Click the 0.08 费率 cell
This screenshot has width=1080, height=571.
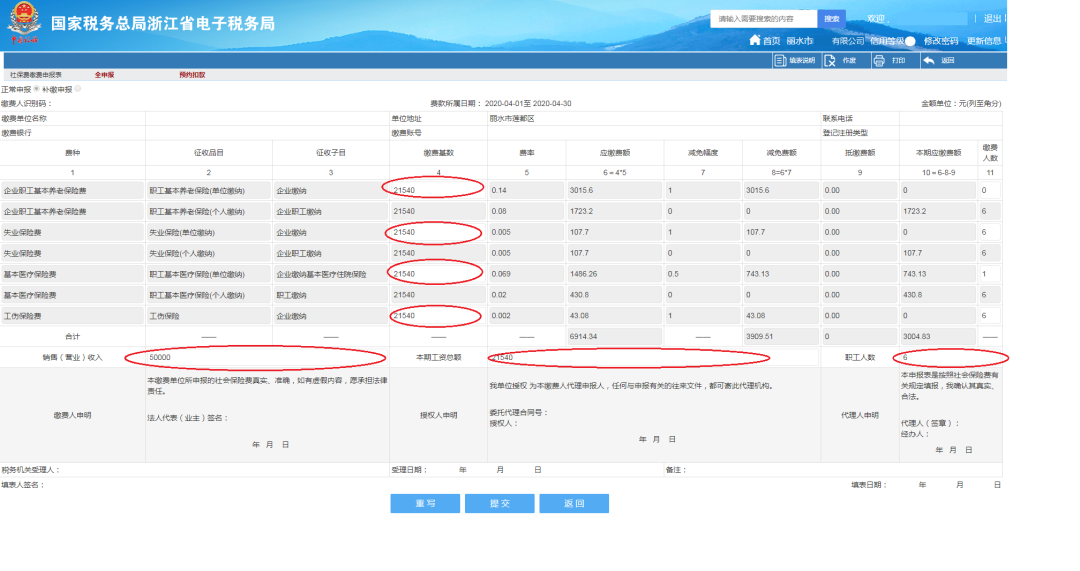click(526, 211)
